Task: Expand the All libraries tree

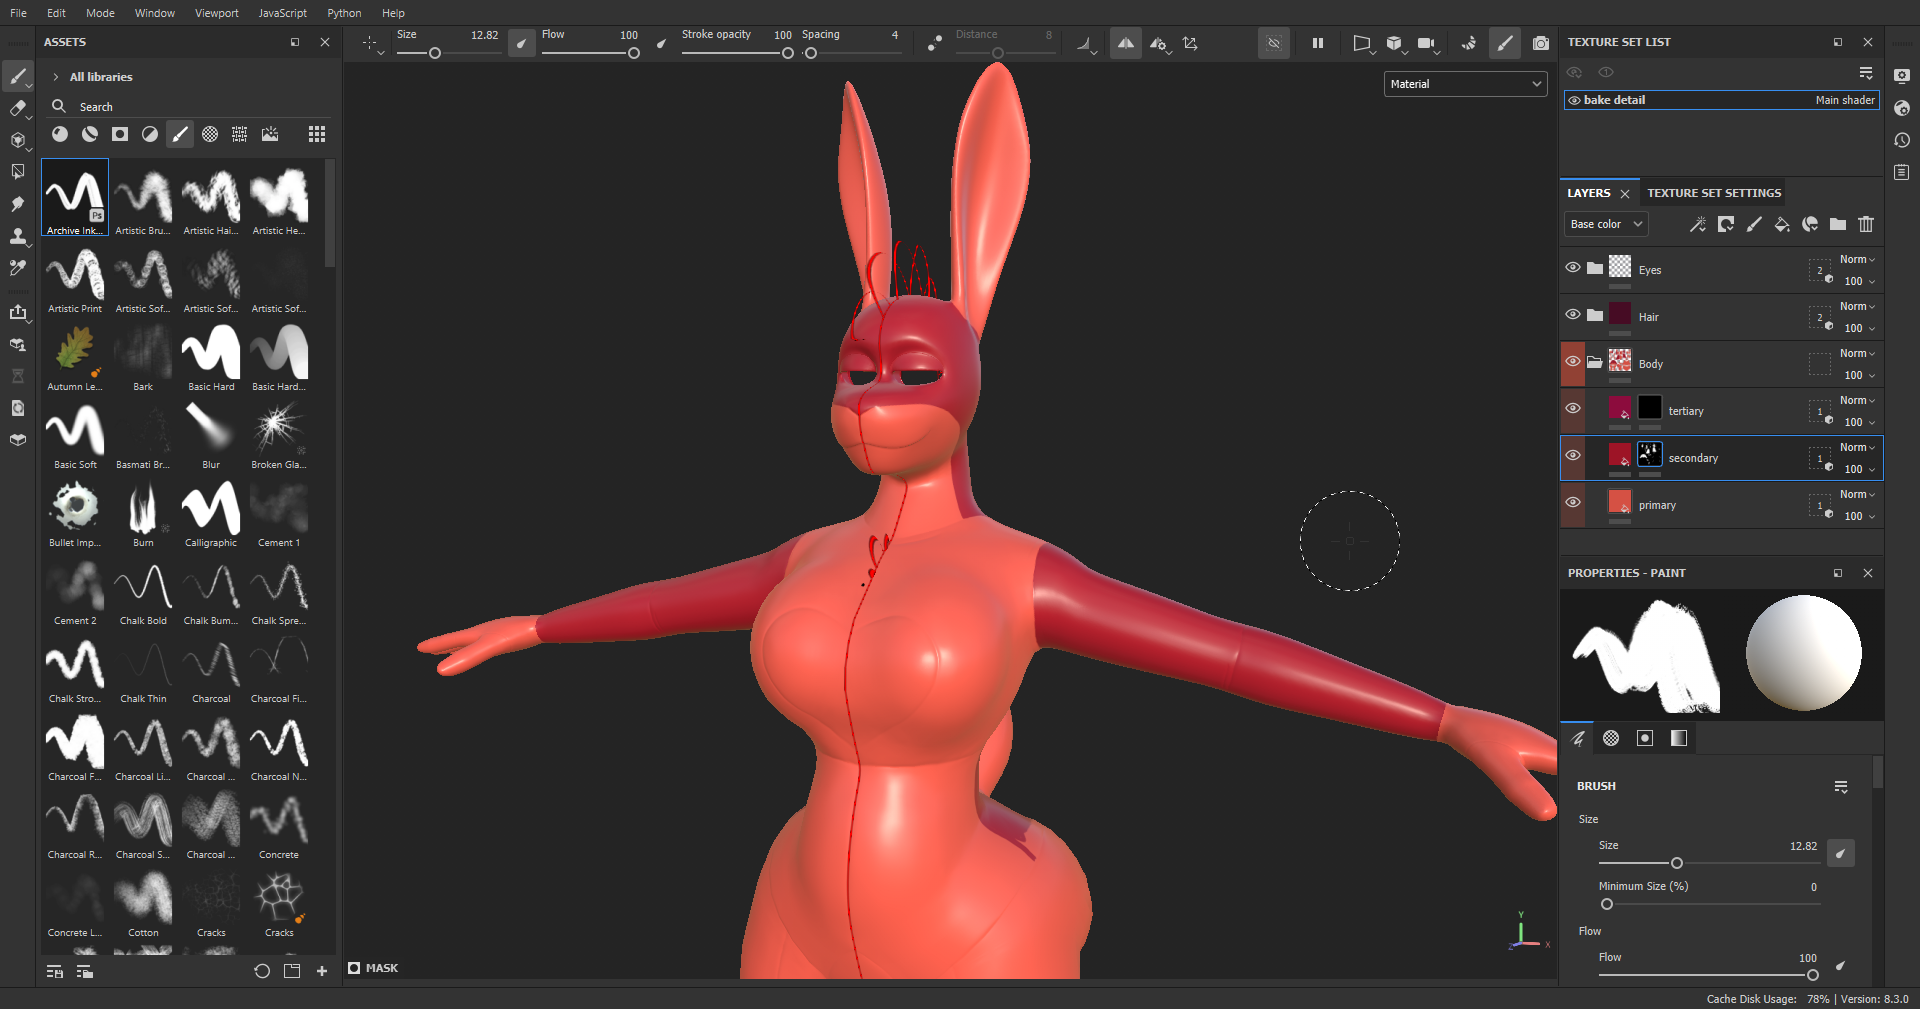Action: pos(56,77)
